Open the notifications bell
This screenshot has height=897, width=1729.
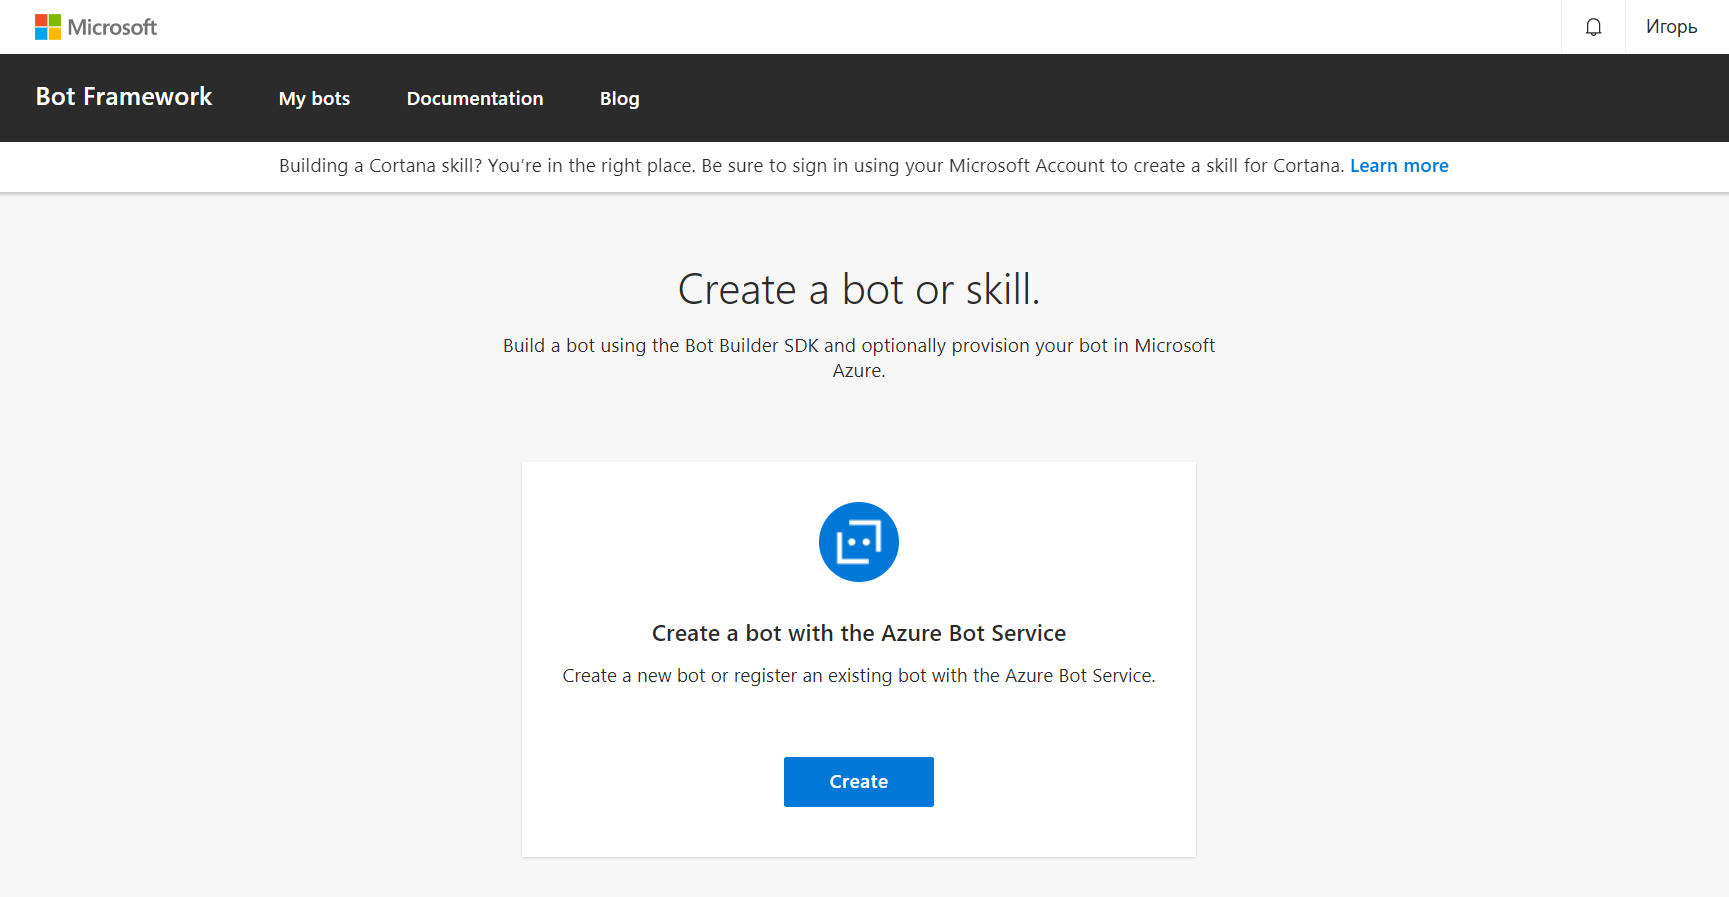tap(1593, 27)
